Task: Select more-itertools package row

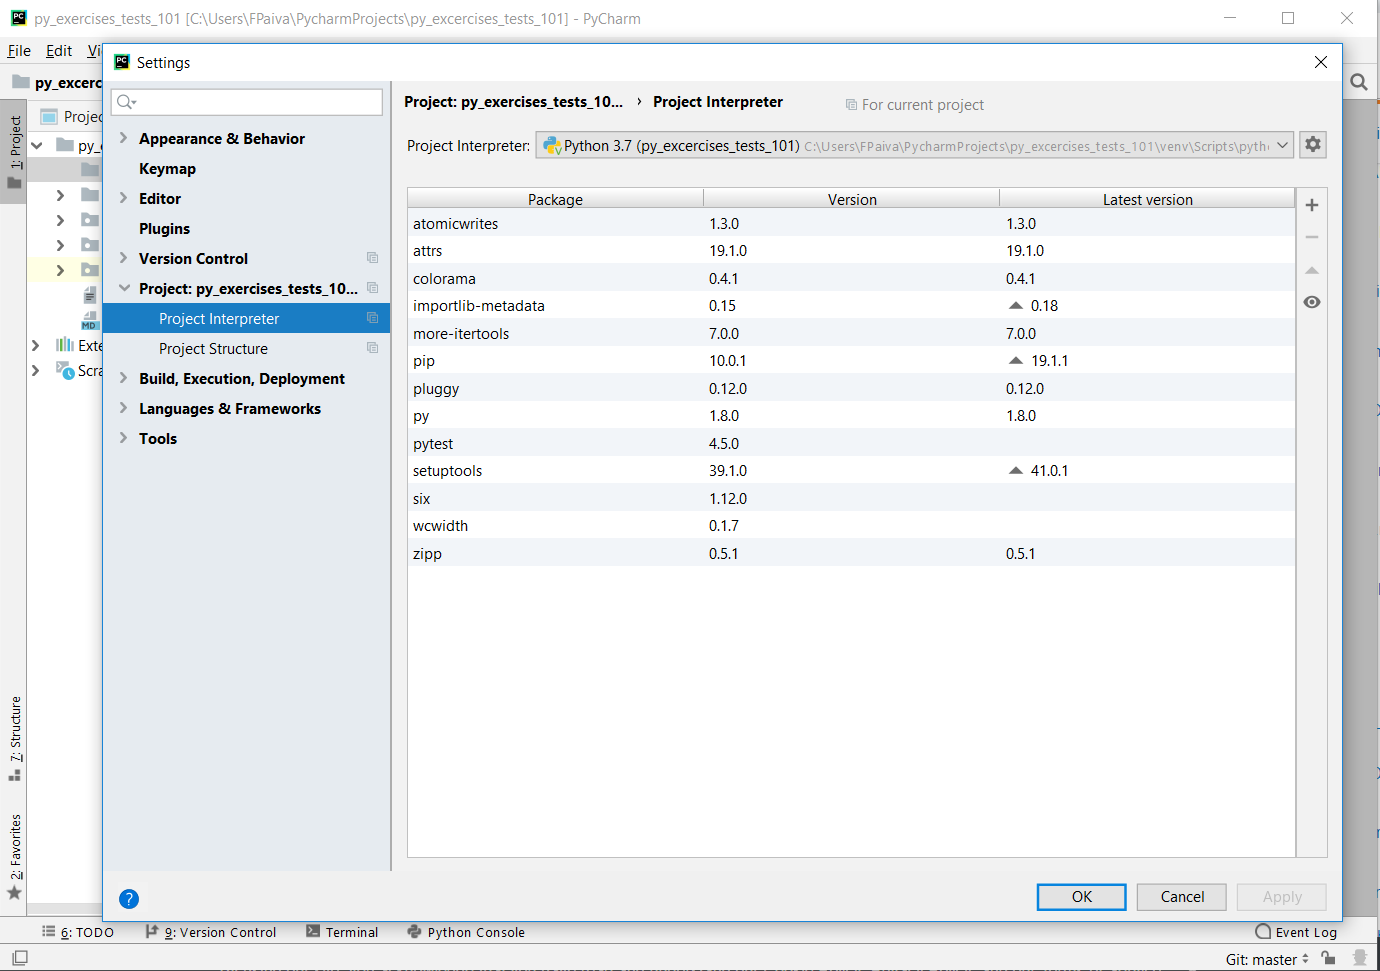Action: (x=851, y=334)
